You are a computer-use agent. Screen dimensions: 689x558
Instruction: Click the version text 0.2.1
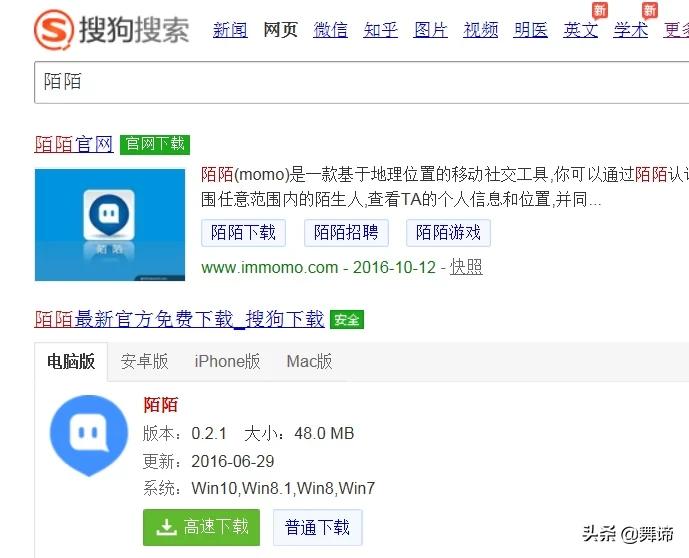pyautogui.click(x=209, y=434)
